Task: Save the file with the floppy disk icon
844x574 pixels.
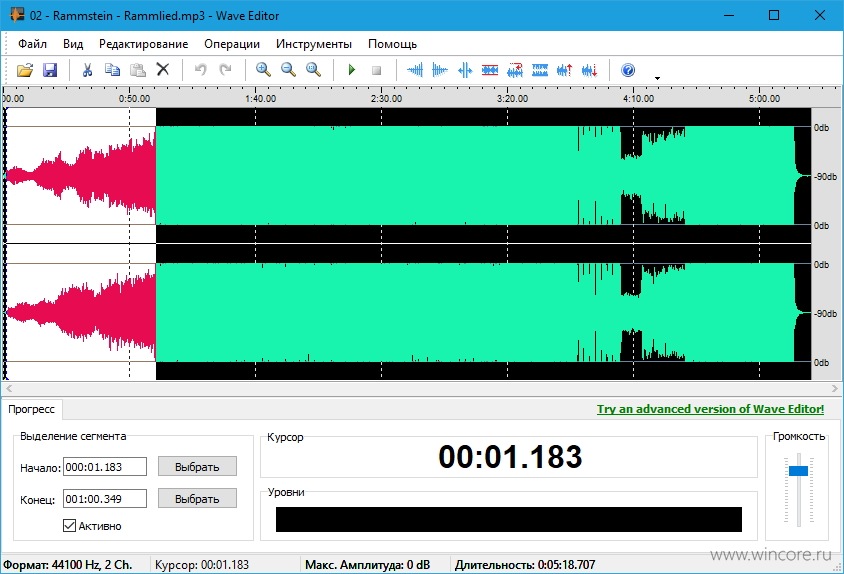Action: [50, 70]
